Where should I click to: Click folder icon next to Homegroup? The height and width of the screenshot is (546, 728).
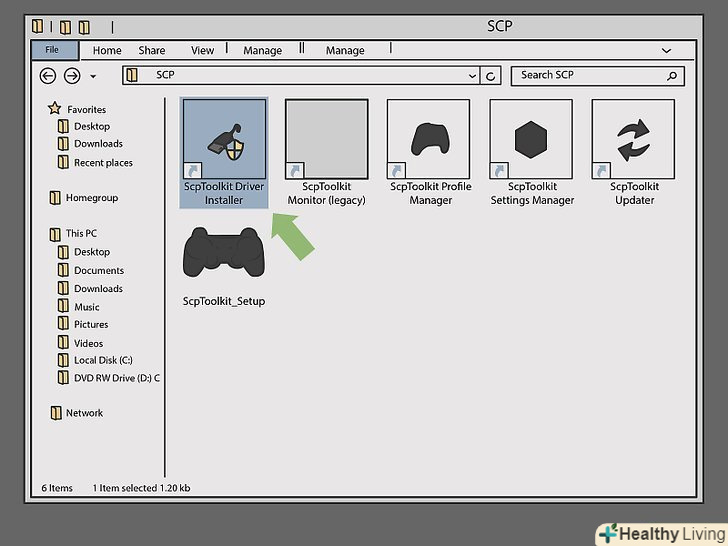[55, 198]
